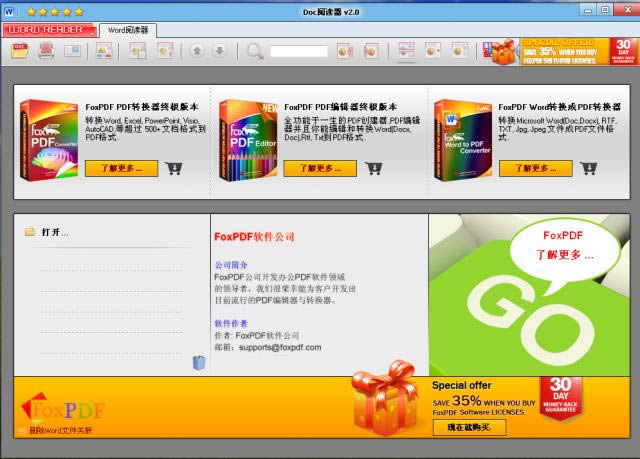640x459 pixels.
Task: Click the folder icon beside 打开...
Action: 30,232
